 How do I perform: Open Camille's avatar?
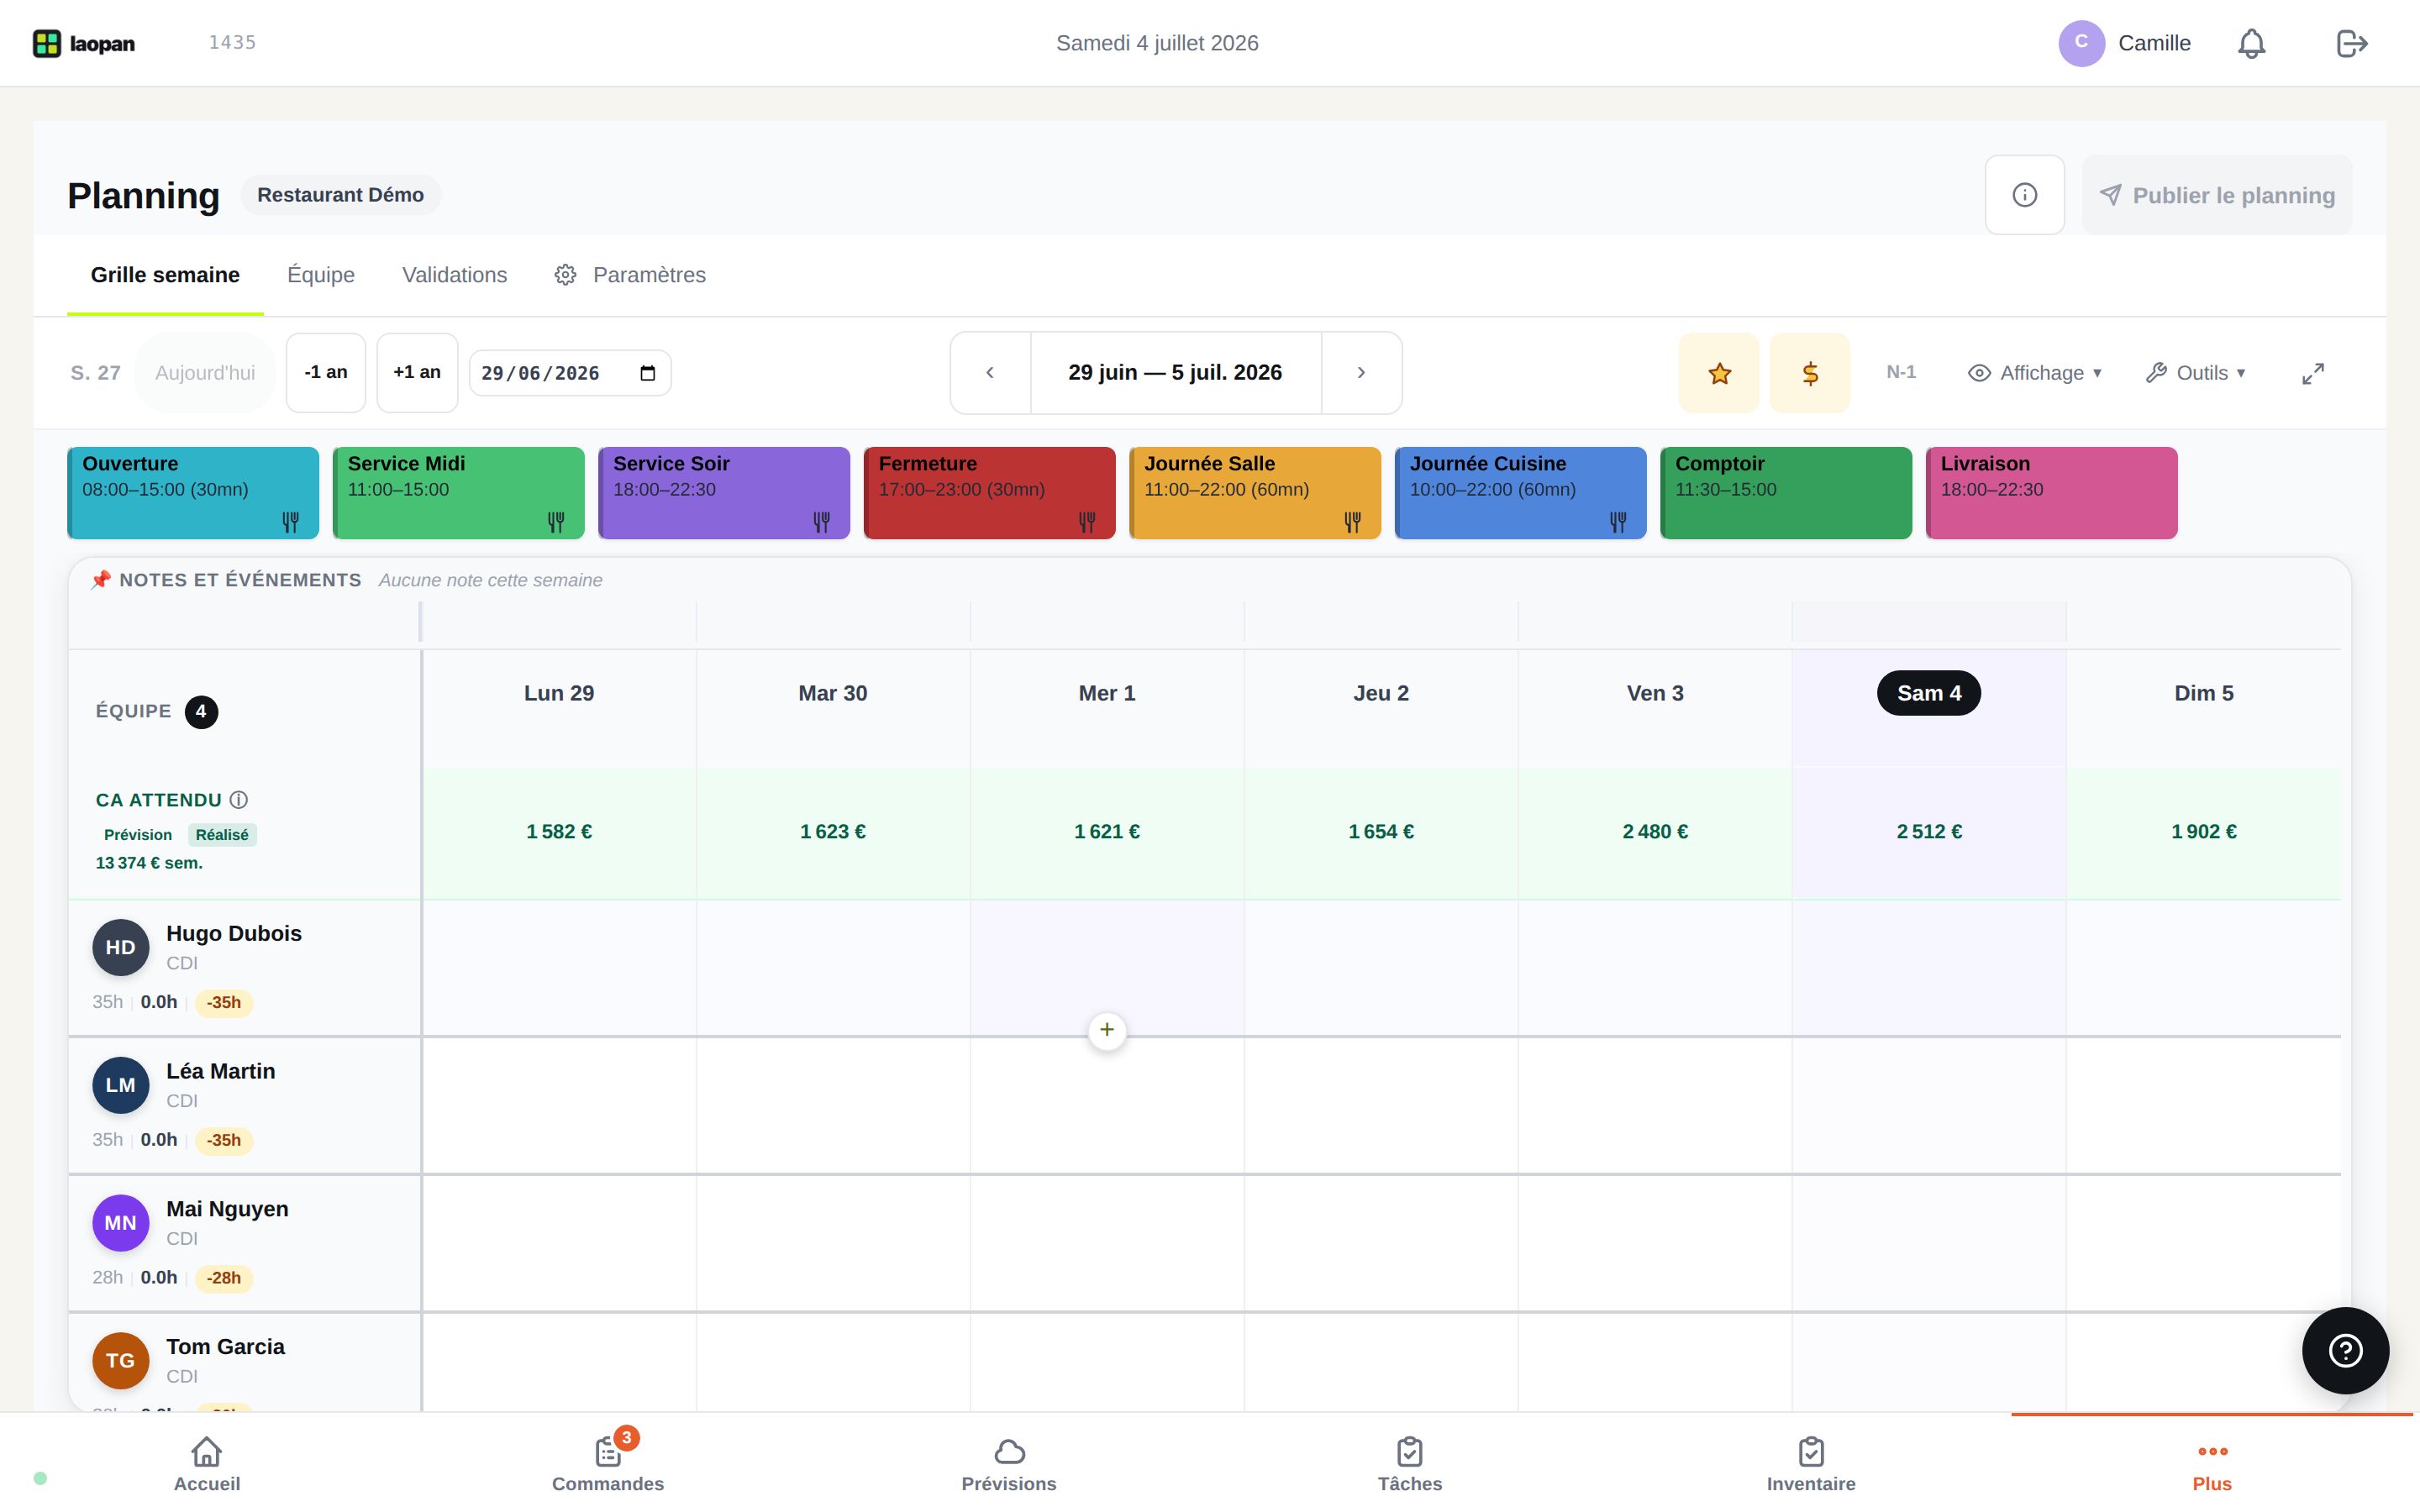coord(2081,43)
